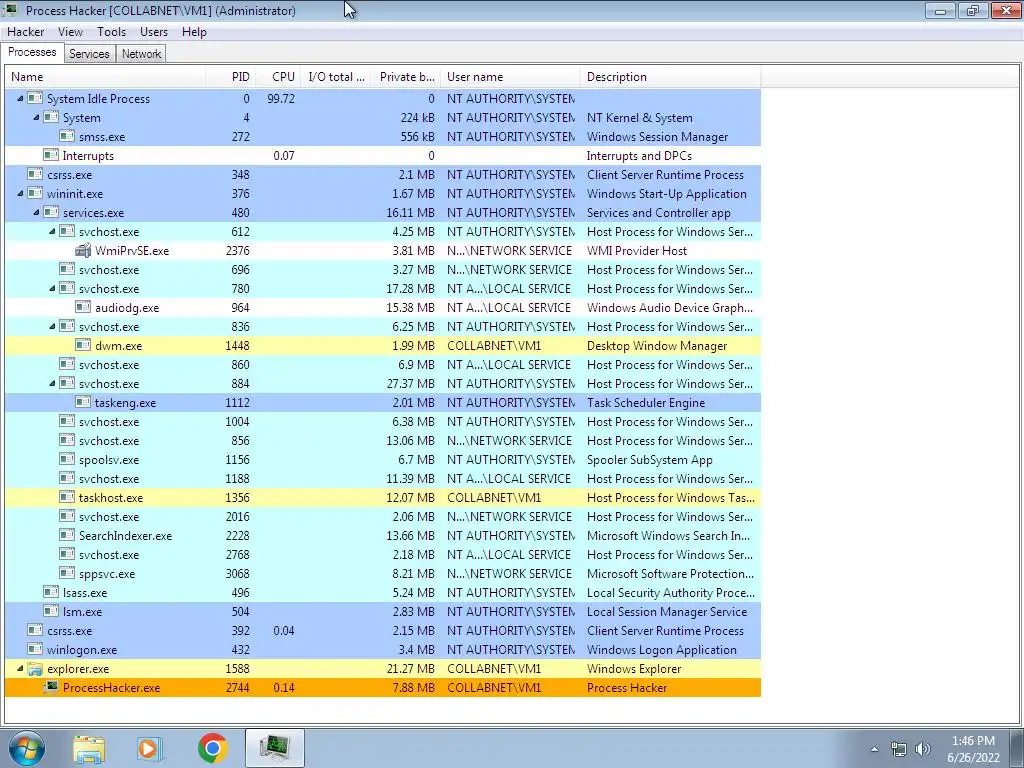Collapse svchost.exe PID 780 node
The image size is (1024, 768).
[x=52, y=289]
